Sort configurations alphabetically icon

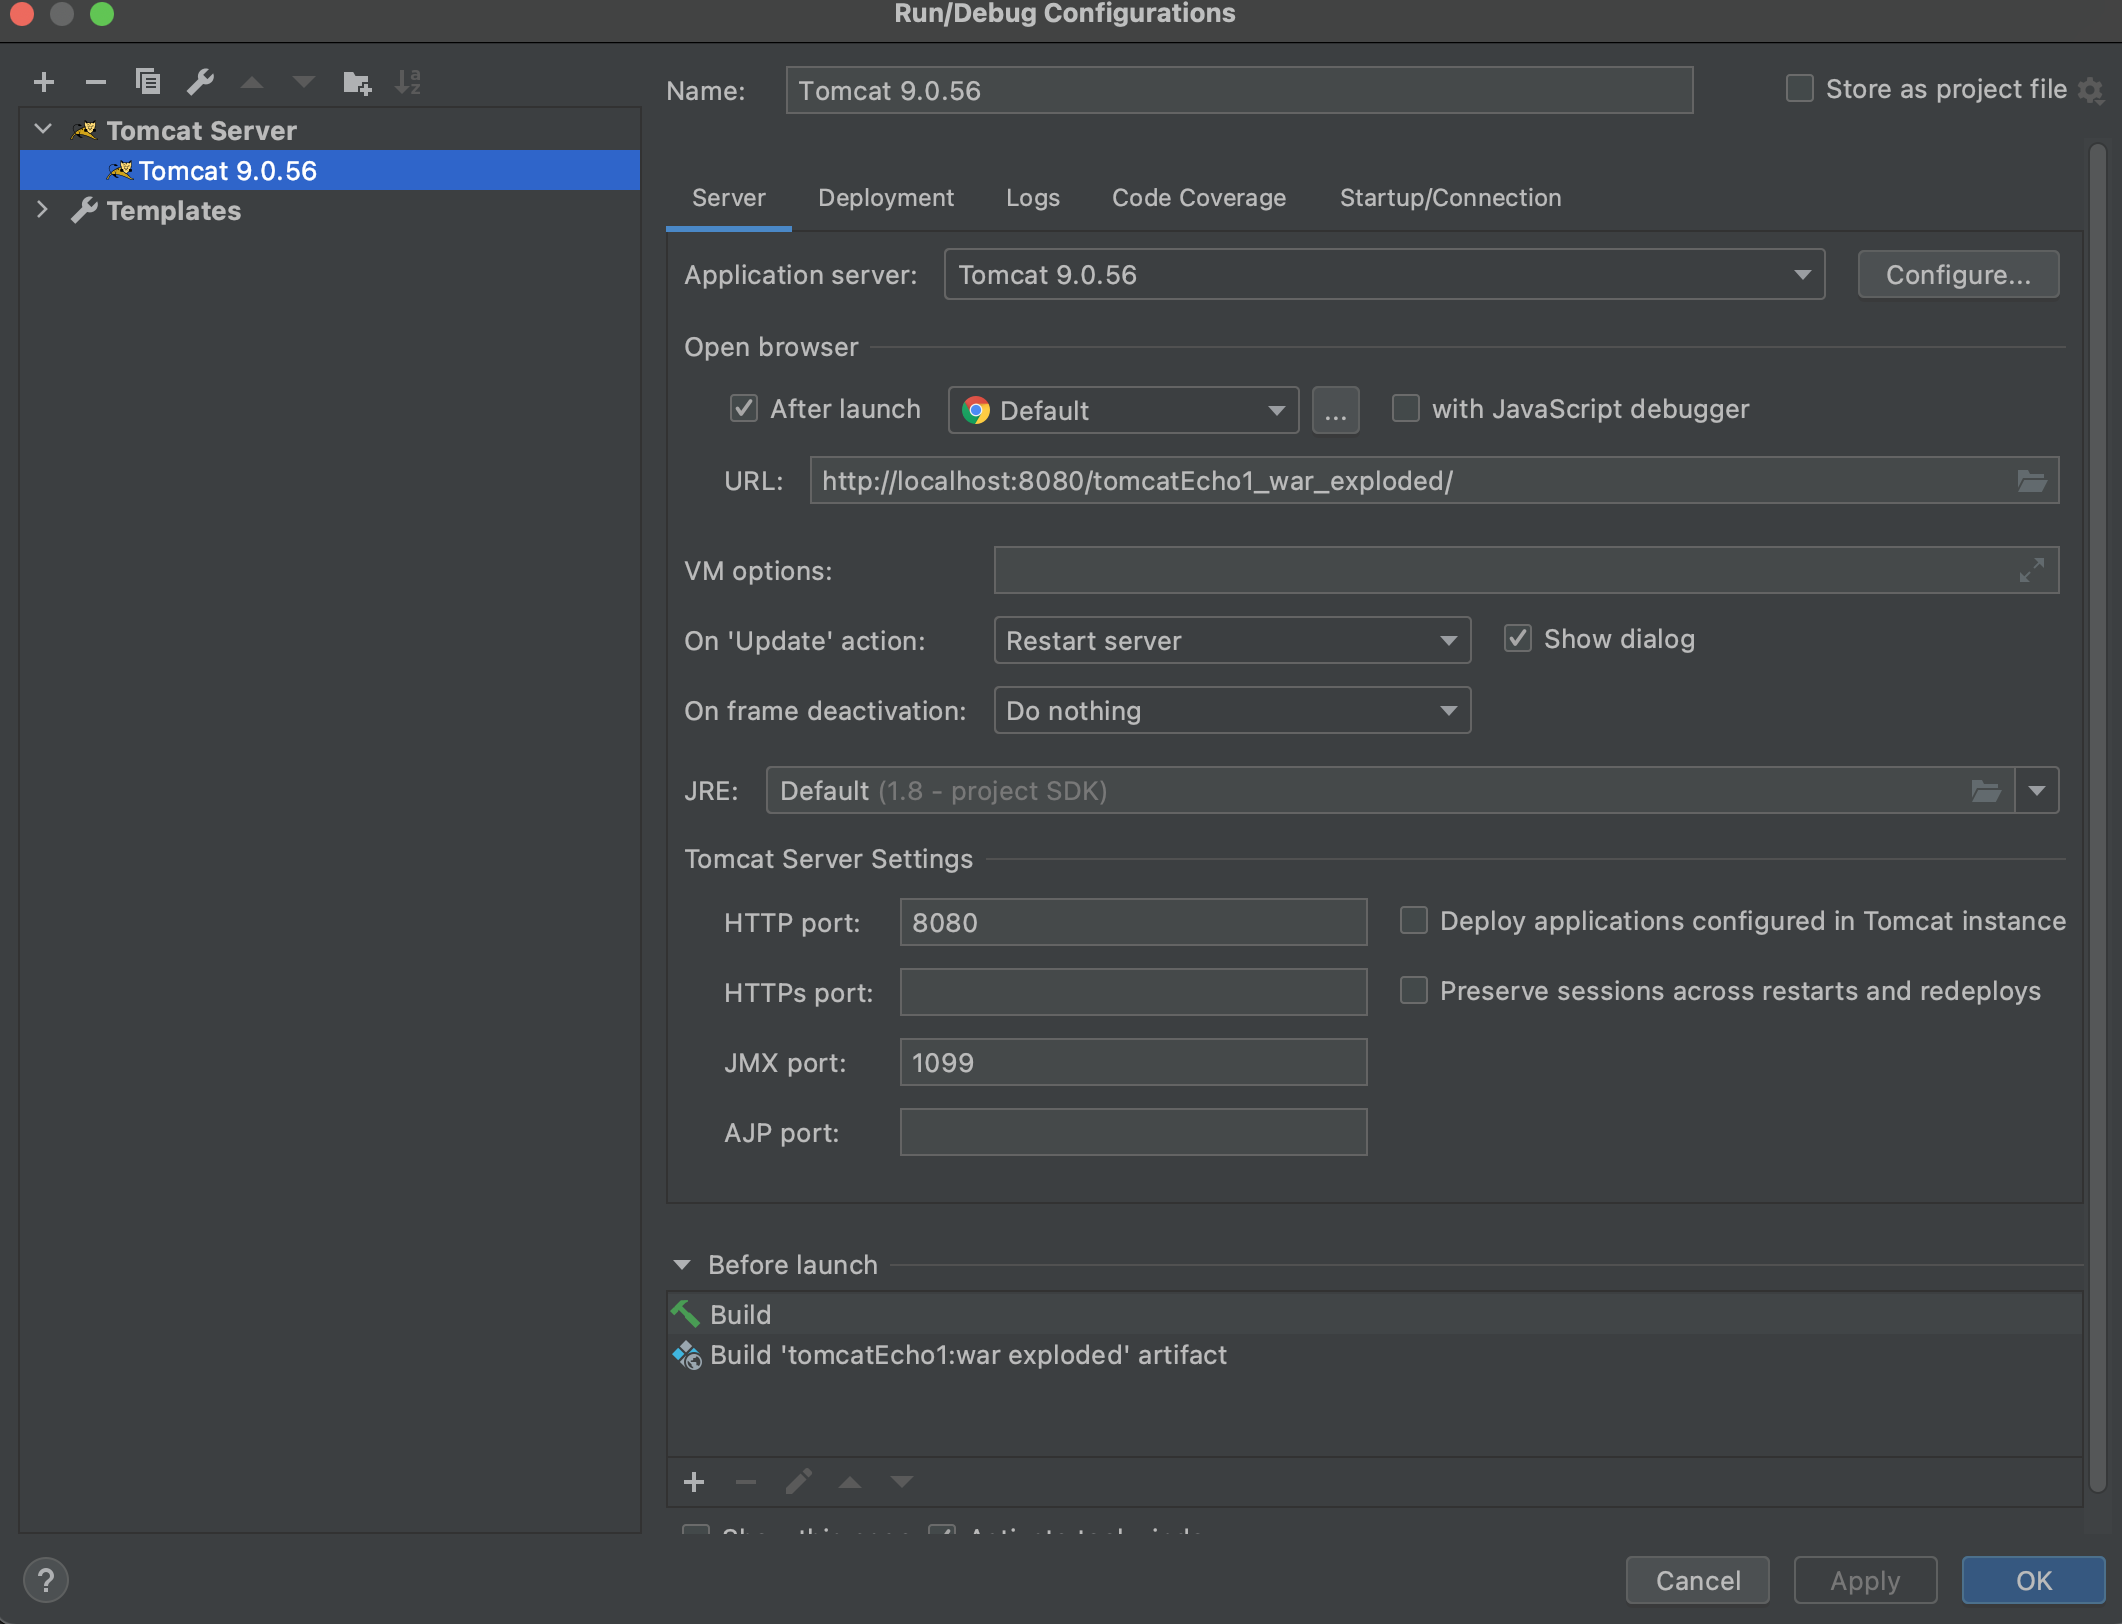(x=408, y=82)
